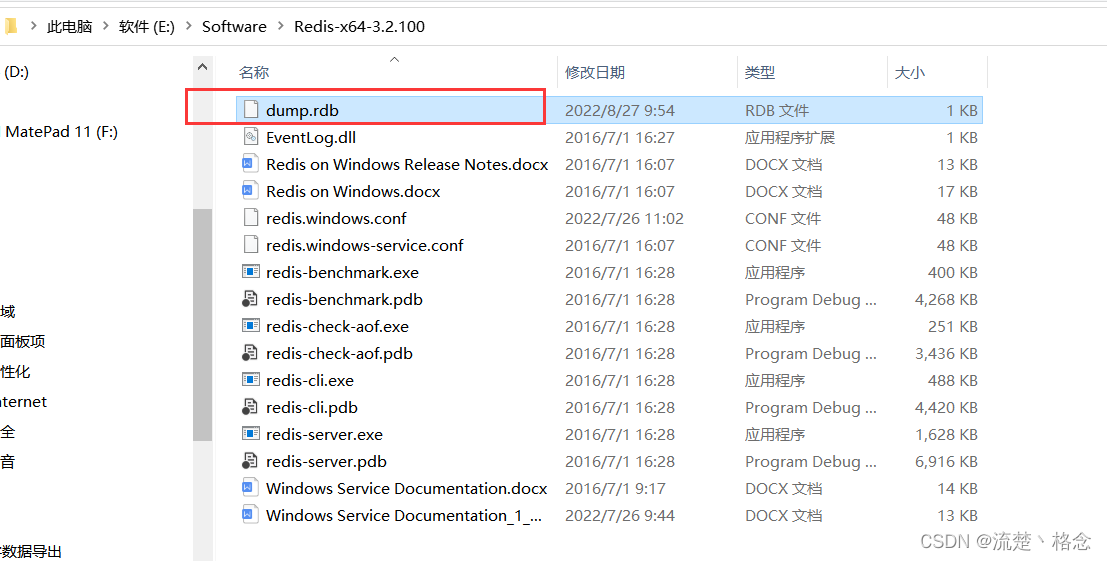
Task: Expand the chevron before 此电脑 in the address bar
Action: pos(33,27)
